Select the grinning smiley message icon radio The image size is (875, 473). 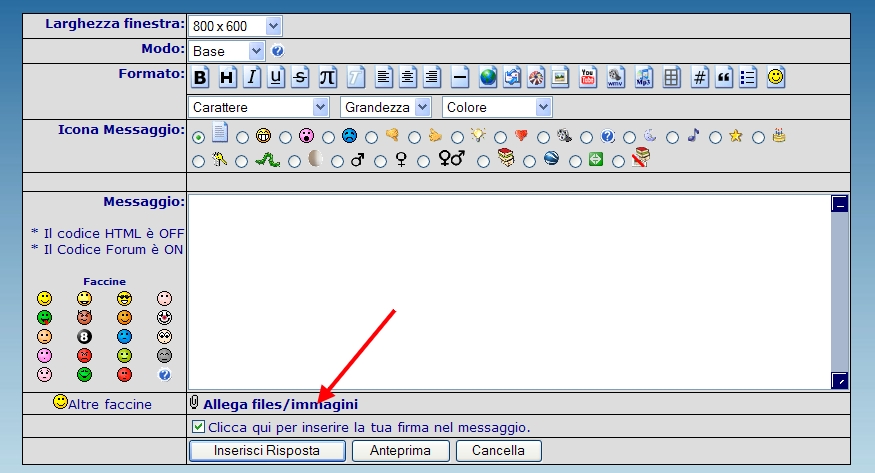pyautogui.click(x=242, y=137)
